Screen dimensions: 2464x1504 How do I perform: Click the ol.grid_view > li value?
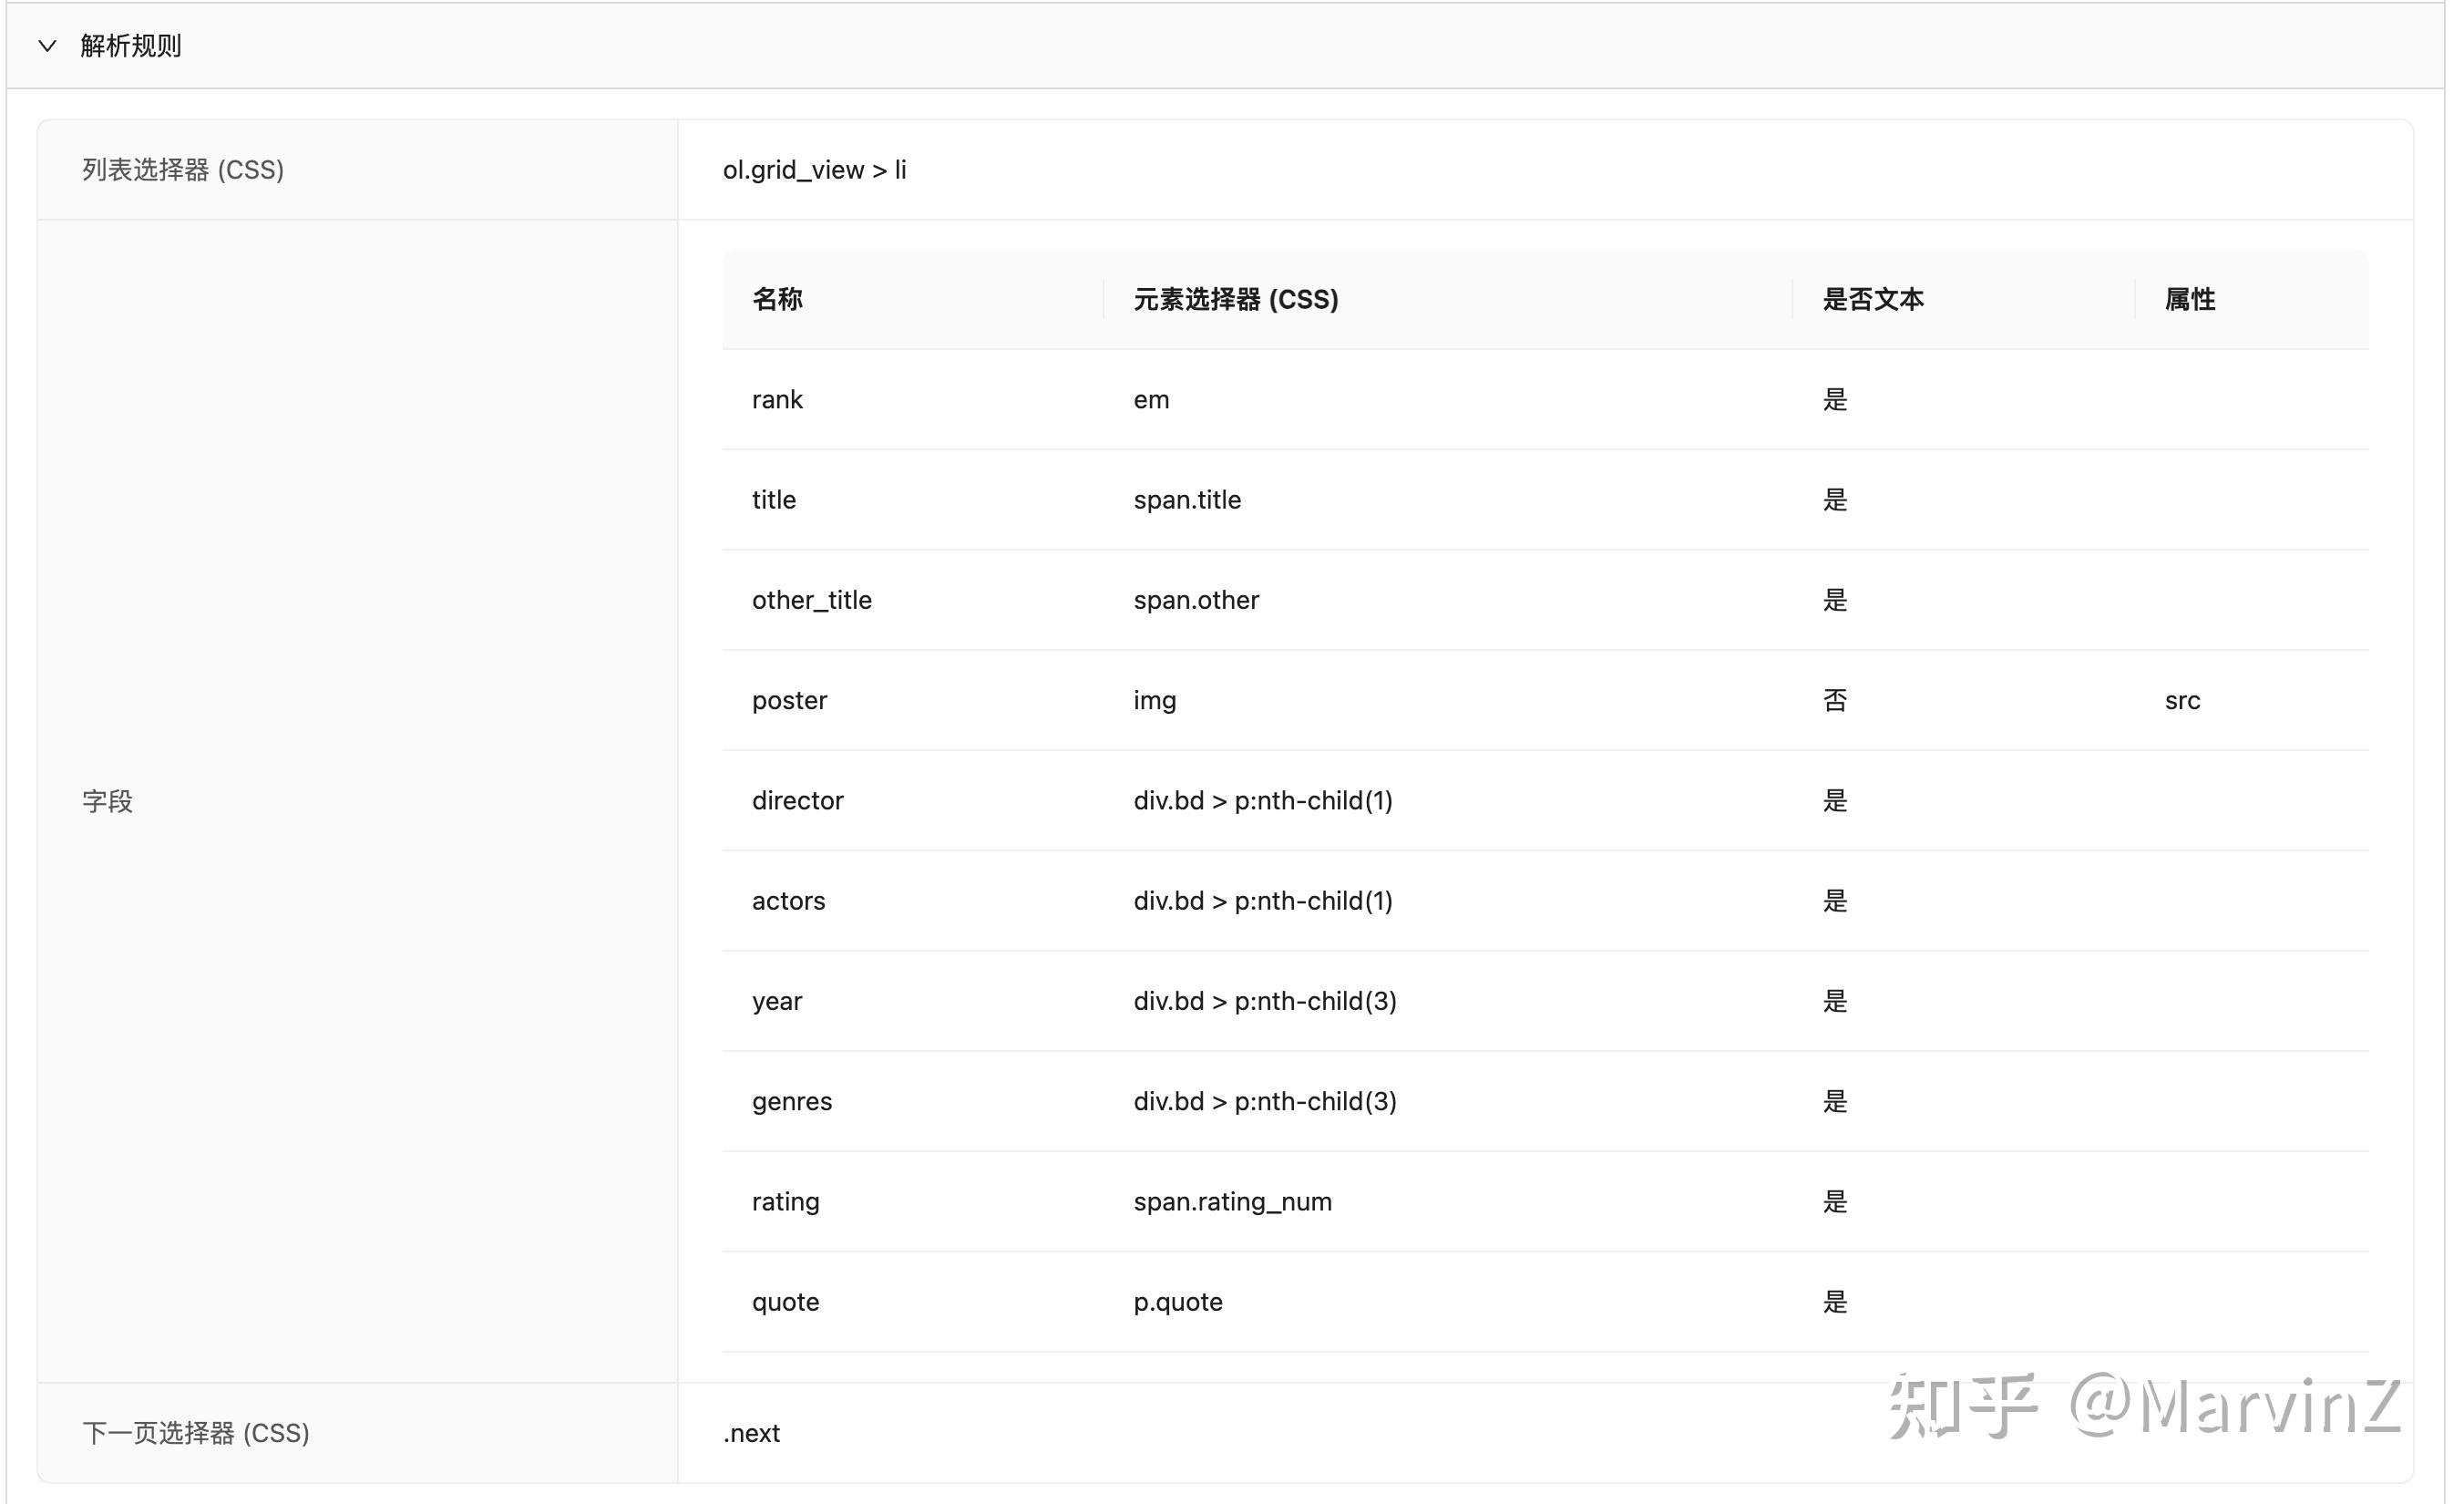click(815, 170)
